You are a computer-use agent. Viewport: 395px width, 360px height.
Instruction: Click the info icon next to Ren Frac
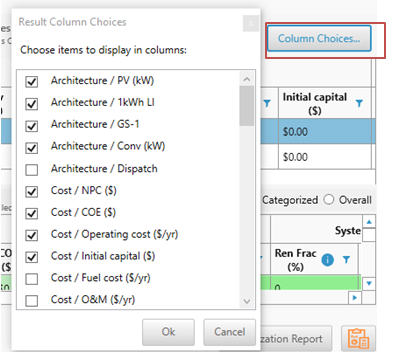(327, 259)
